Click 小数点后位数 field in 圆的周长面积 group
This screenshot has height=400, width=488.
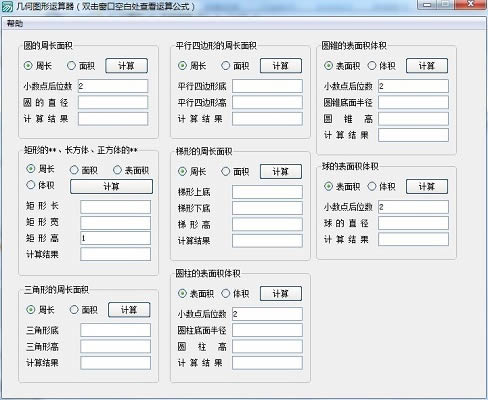pos(113,86)
